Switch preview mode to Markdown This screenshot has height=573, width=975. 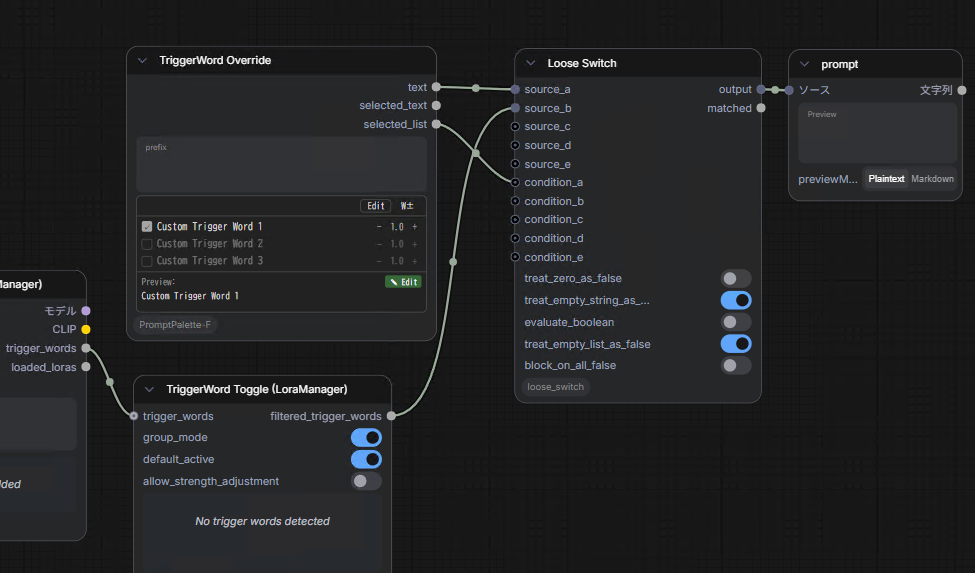(x=932, y=179)
